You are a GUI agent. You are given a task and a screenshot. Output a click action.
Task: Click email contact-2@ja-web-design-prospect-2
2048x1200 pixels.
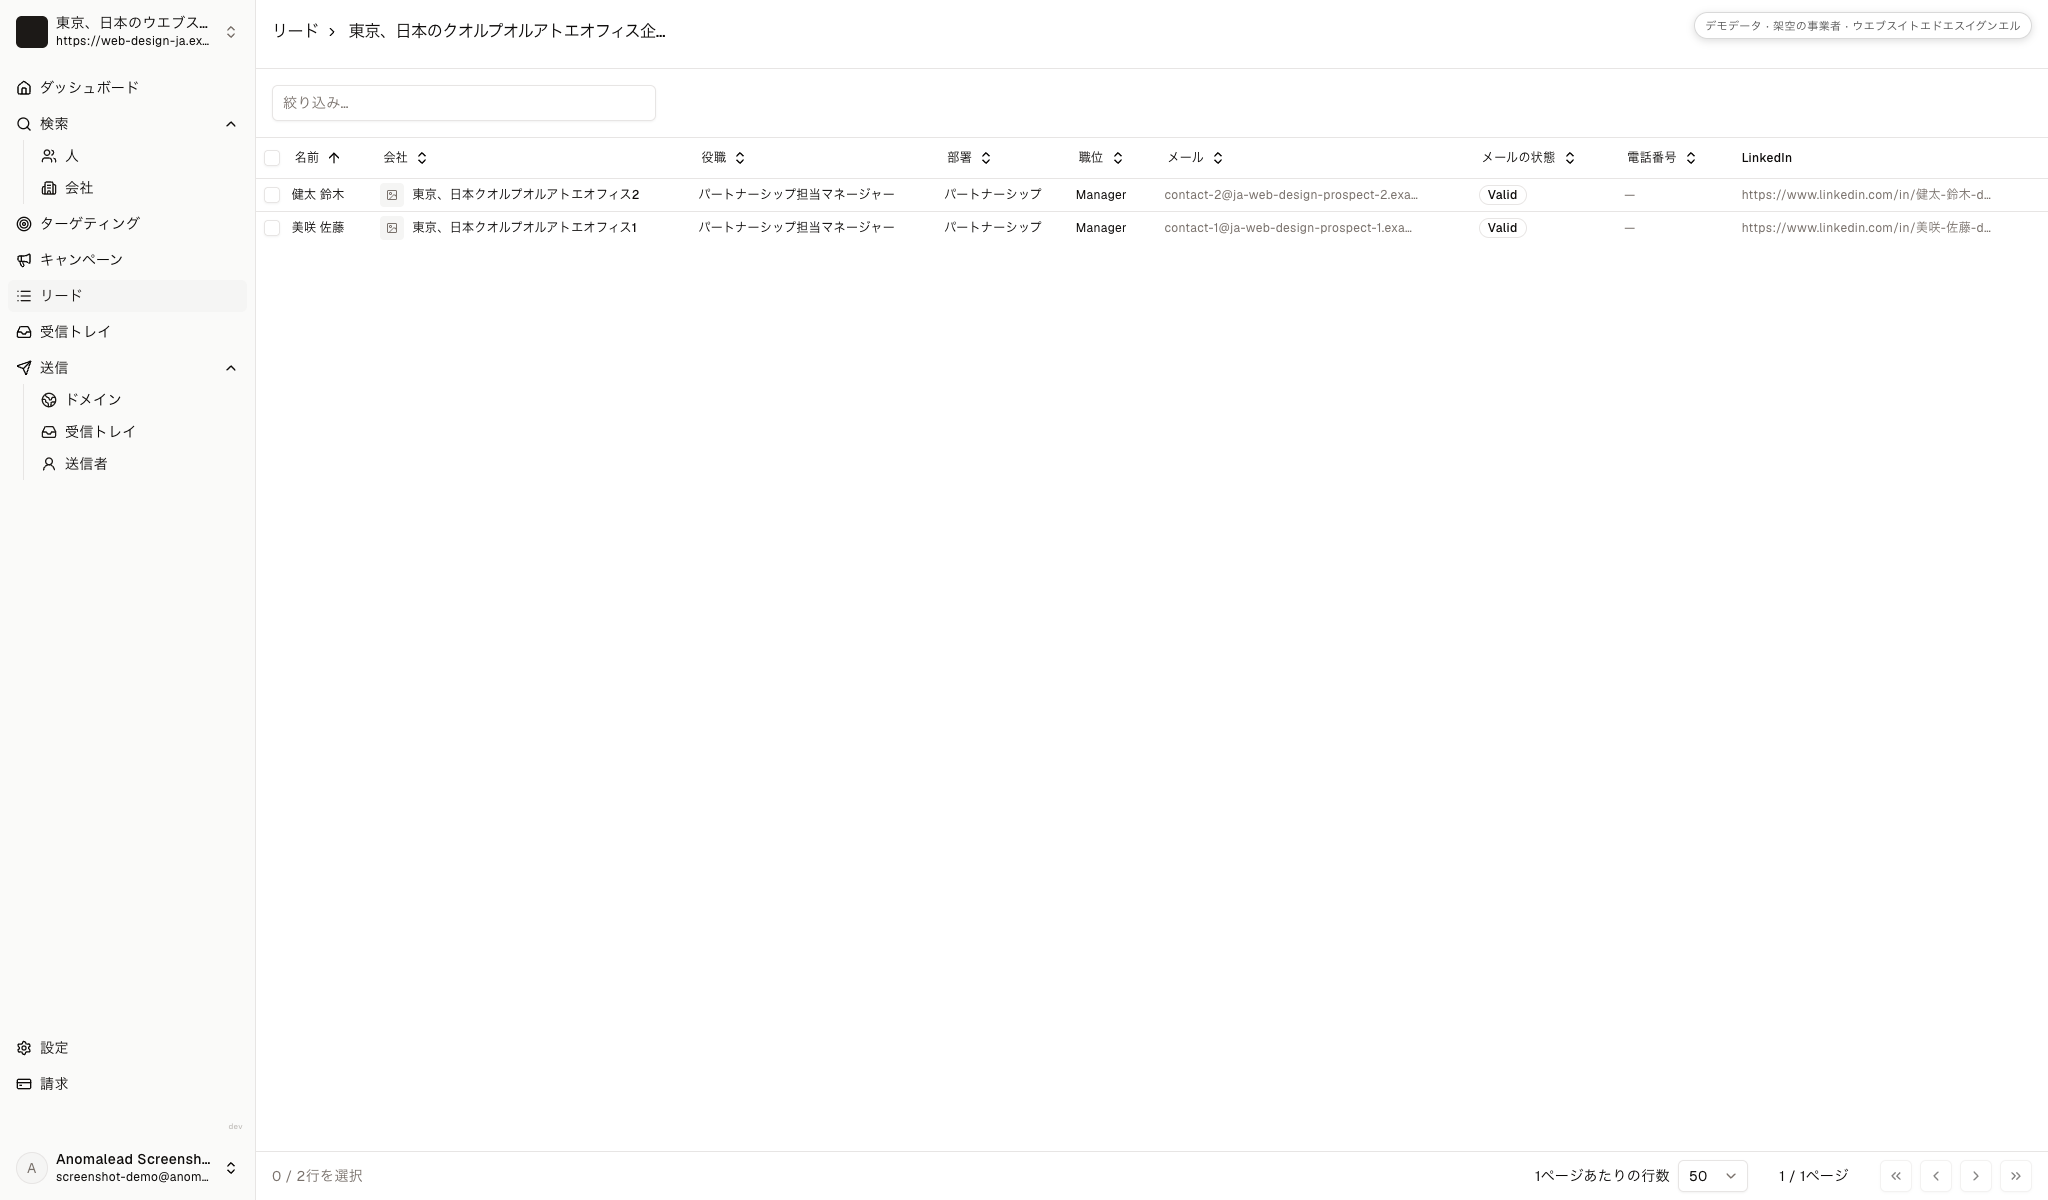[x=1291, y=195]
